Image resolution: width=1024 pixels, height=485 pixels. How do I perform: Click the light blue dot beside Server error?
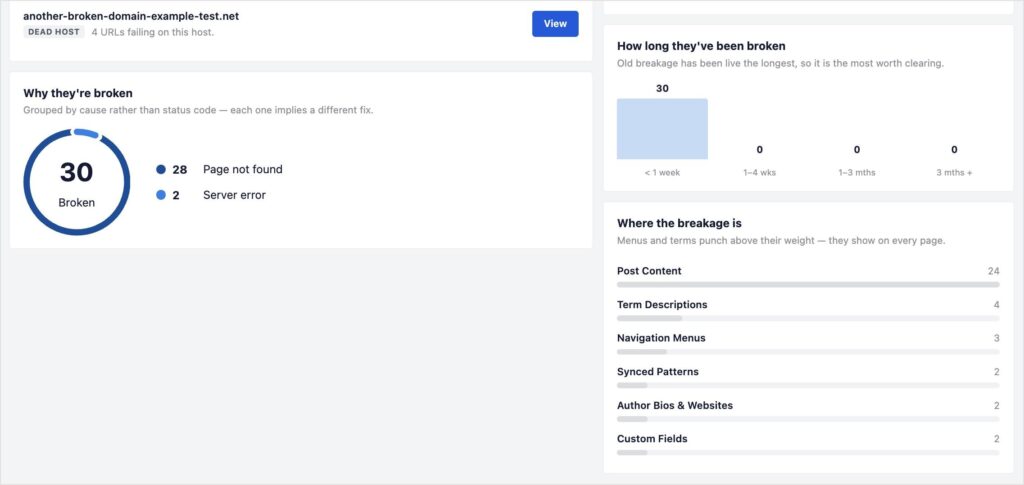(161, 195)
